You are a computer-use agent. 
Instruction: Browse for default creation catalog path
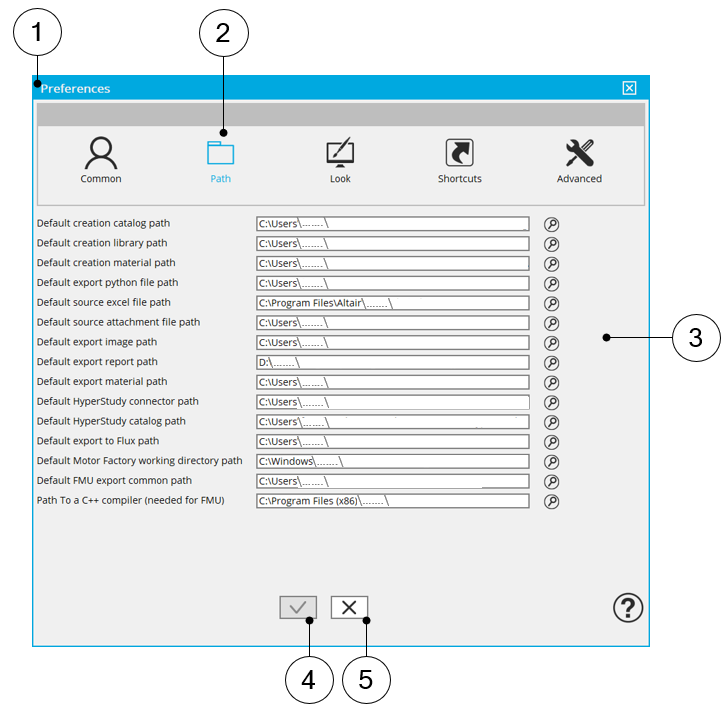tap(551, 224)
